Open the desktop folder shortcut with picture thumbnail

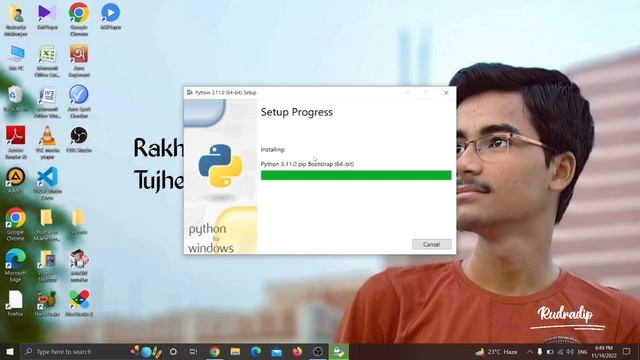(x=47, y=265)
